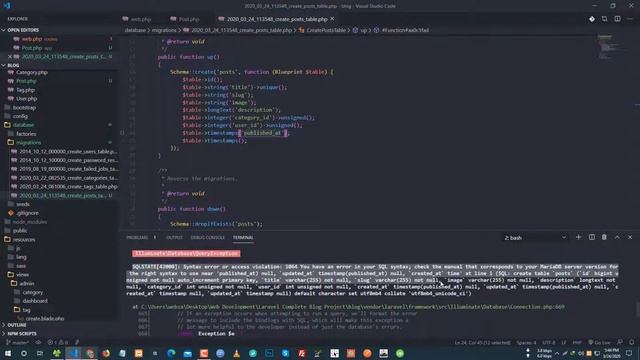Click the code minimap preview
Image resolution: width=640 pixels, height=360 pixels.
click(608, 47)
